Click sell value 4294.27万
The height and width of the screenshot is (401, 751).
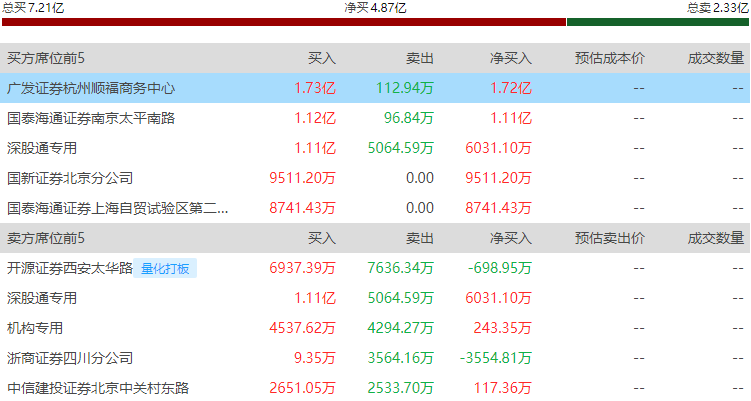tap(400, 328)
